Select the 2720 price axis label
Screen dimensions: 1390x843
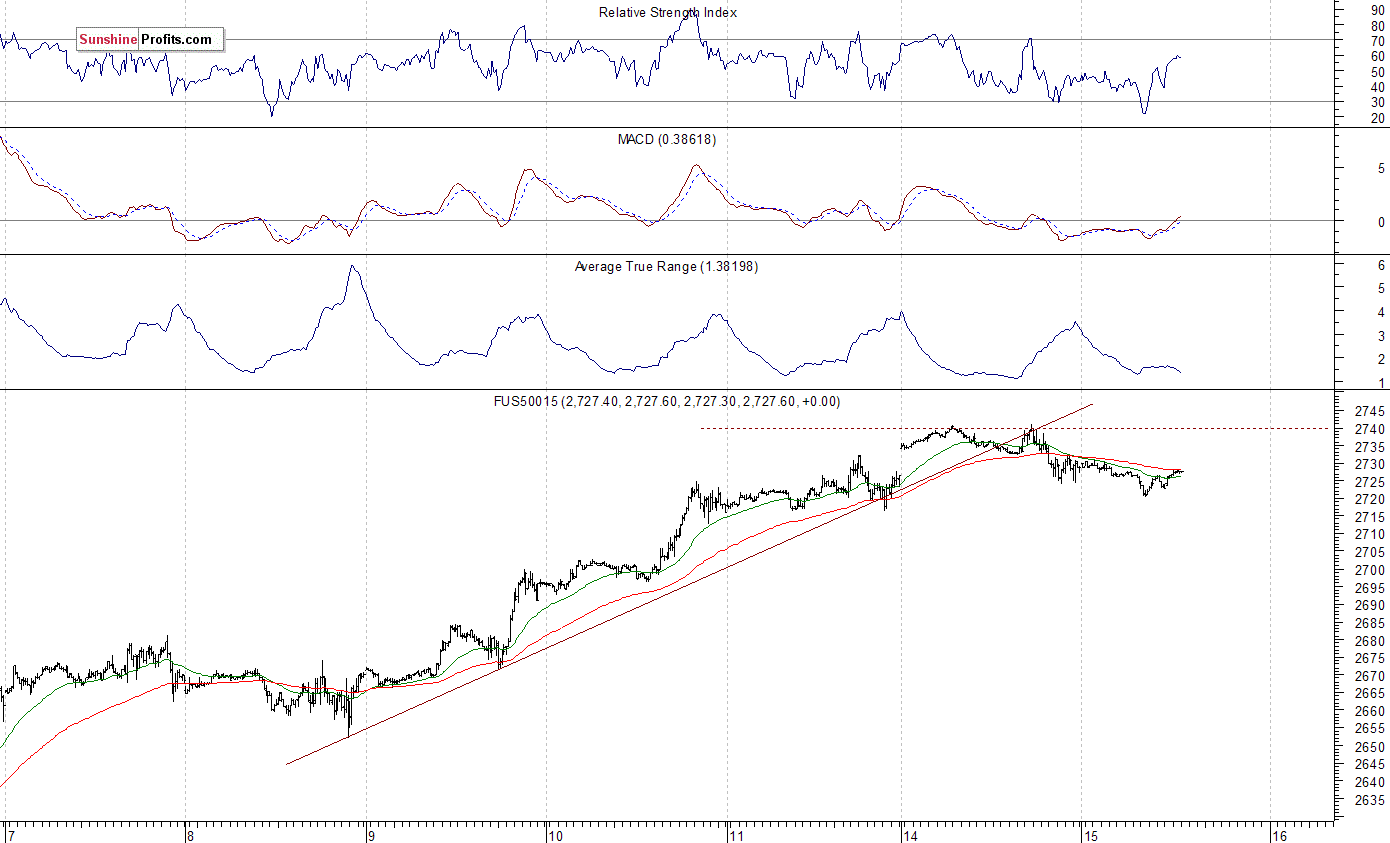tap(1371, 499)
